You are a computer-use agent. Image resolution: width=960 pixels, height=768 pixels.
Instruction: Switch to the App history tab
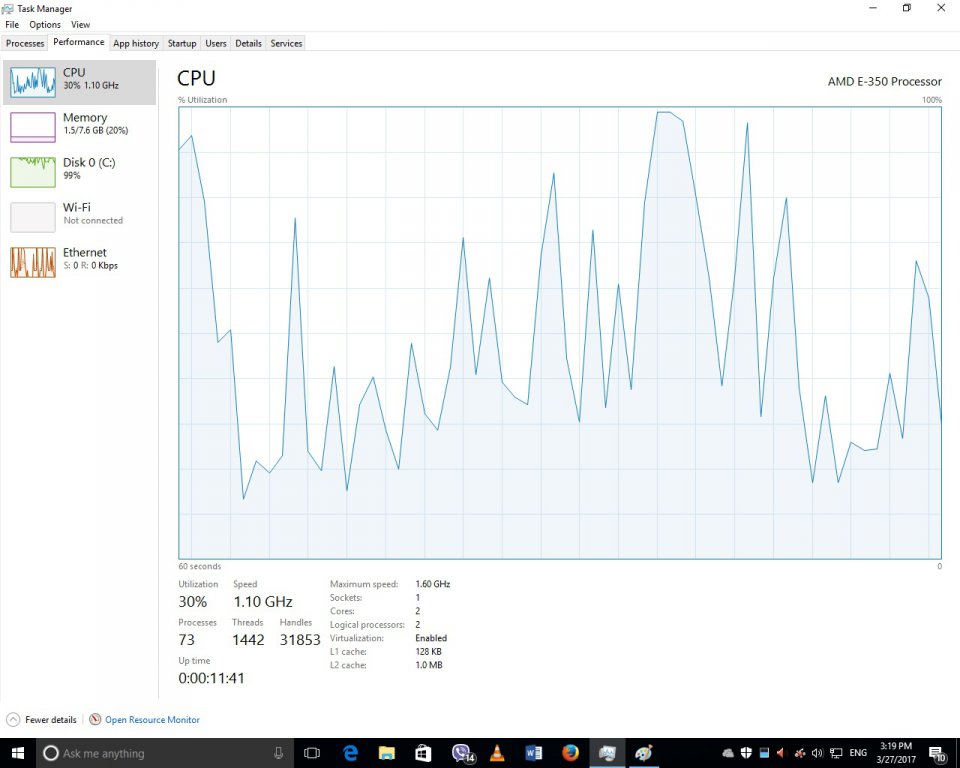pyautogui.click(x=136, y=43)
